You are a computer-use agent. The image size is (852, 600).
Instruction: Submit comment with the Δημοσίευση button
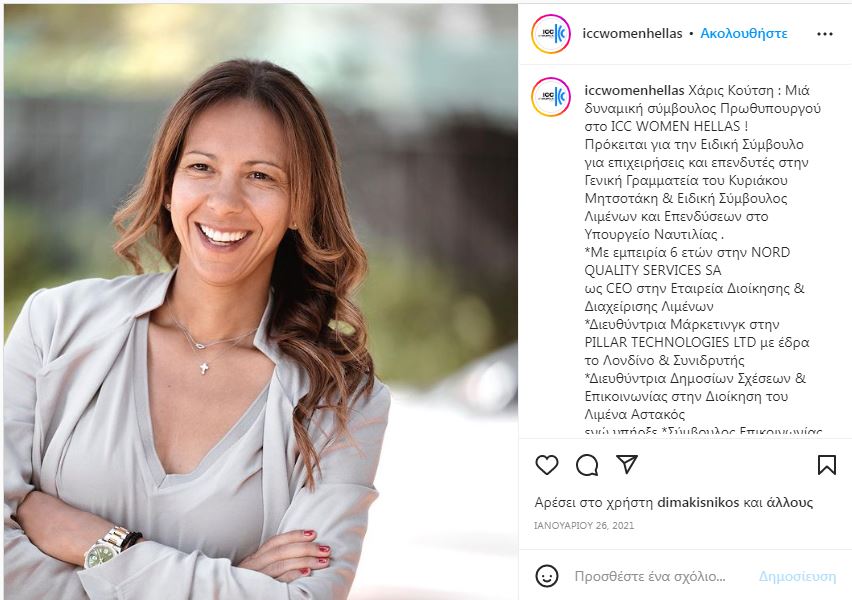[x=797, y=576]
